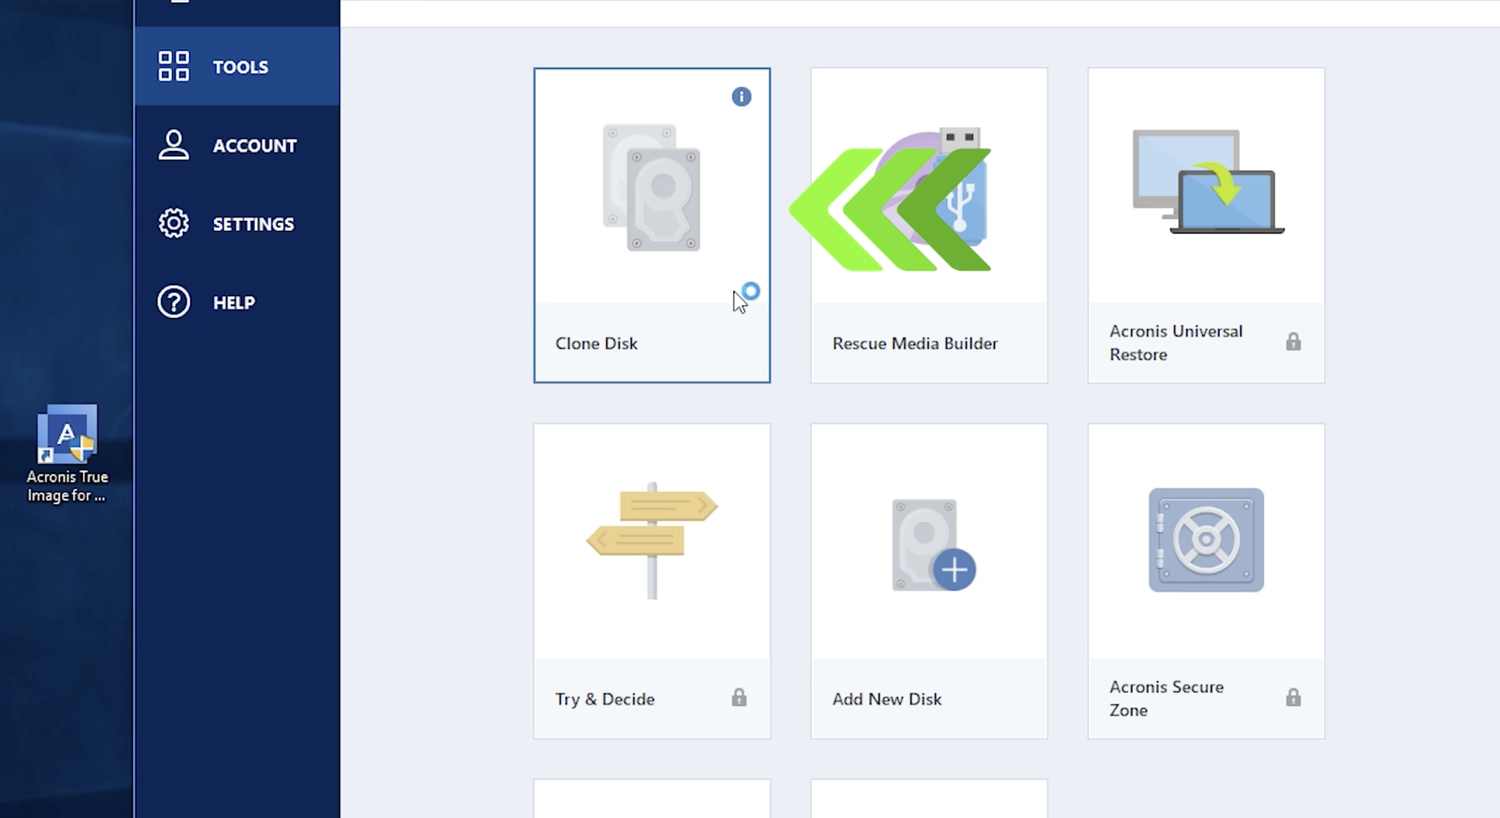Select the Clone Disk label text
The width and height of the screenshot is (1500, 818).
[x=596, y=343]
